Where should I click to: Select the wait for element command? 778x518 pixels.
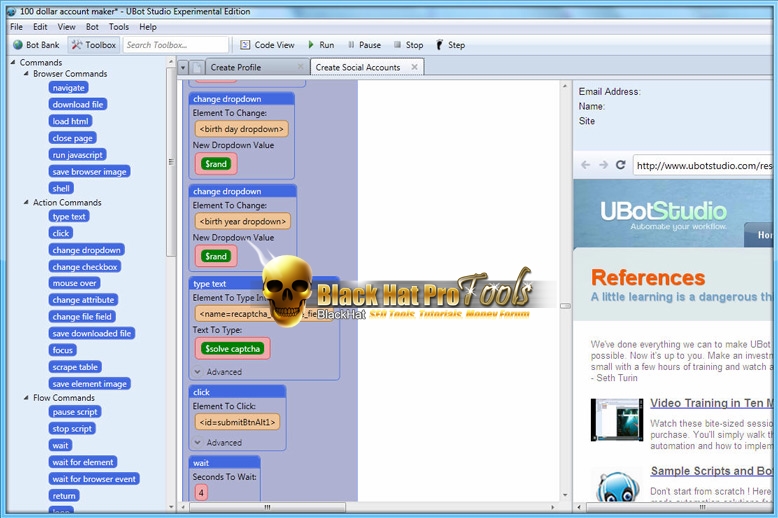click(83, 462)
